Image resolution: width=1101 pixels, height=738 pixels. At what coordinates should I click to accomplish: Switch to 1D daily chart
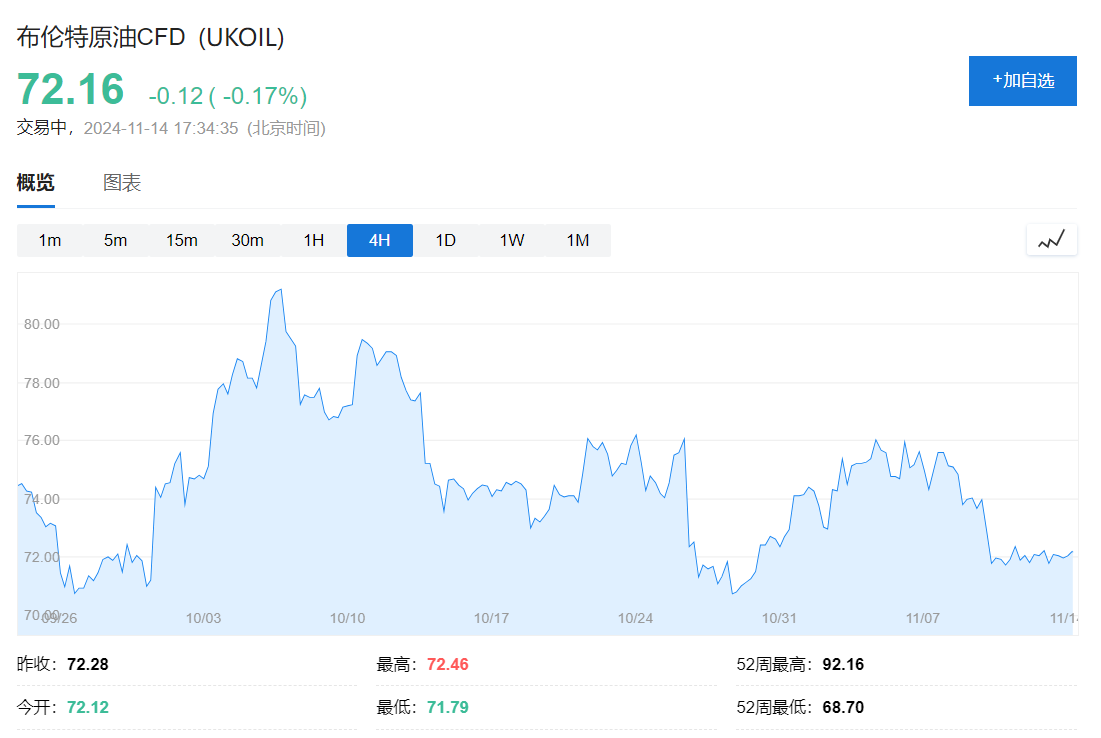point(446,240)
